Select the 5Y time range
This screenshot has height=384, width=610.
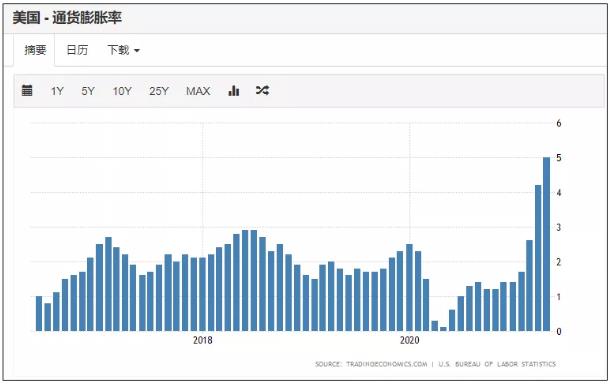pos(88,91)
